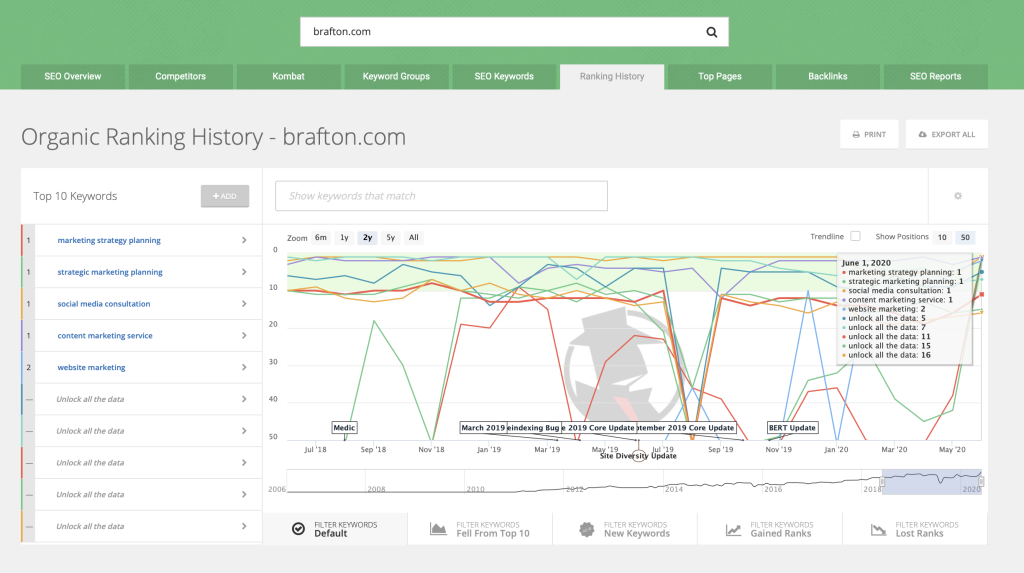Open the SEO Keywords tab
The height and width of the screenshot is (573, 1024).
(504, 76)
